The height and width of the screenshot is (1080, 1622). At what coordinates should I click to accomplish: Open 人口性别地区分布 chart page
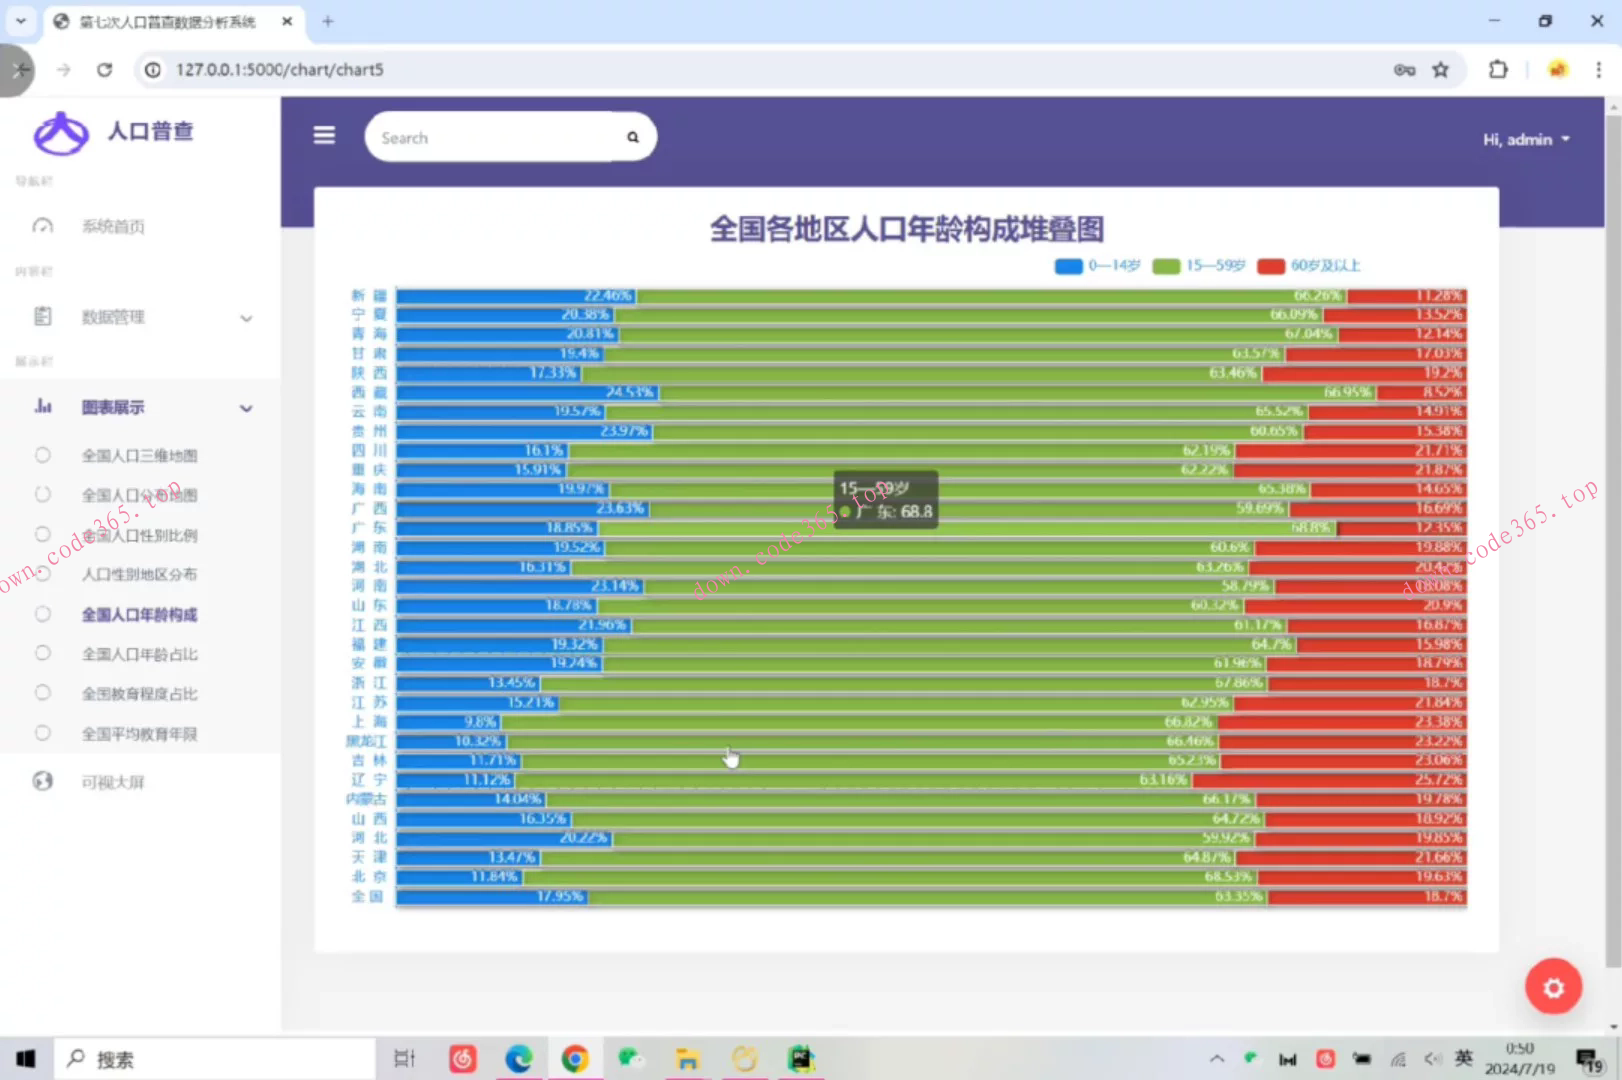[x=139, y=574]
